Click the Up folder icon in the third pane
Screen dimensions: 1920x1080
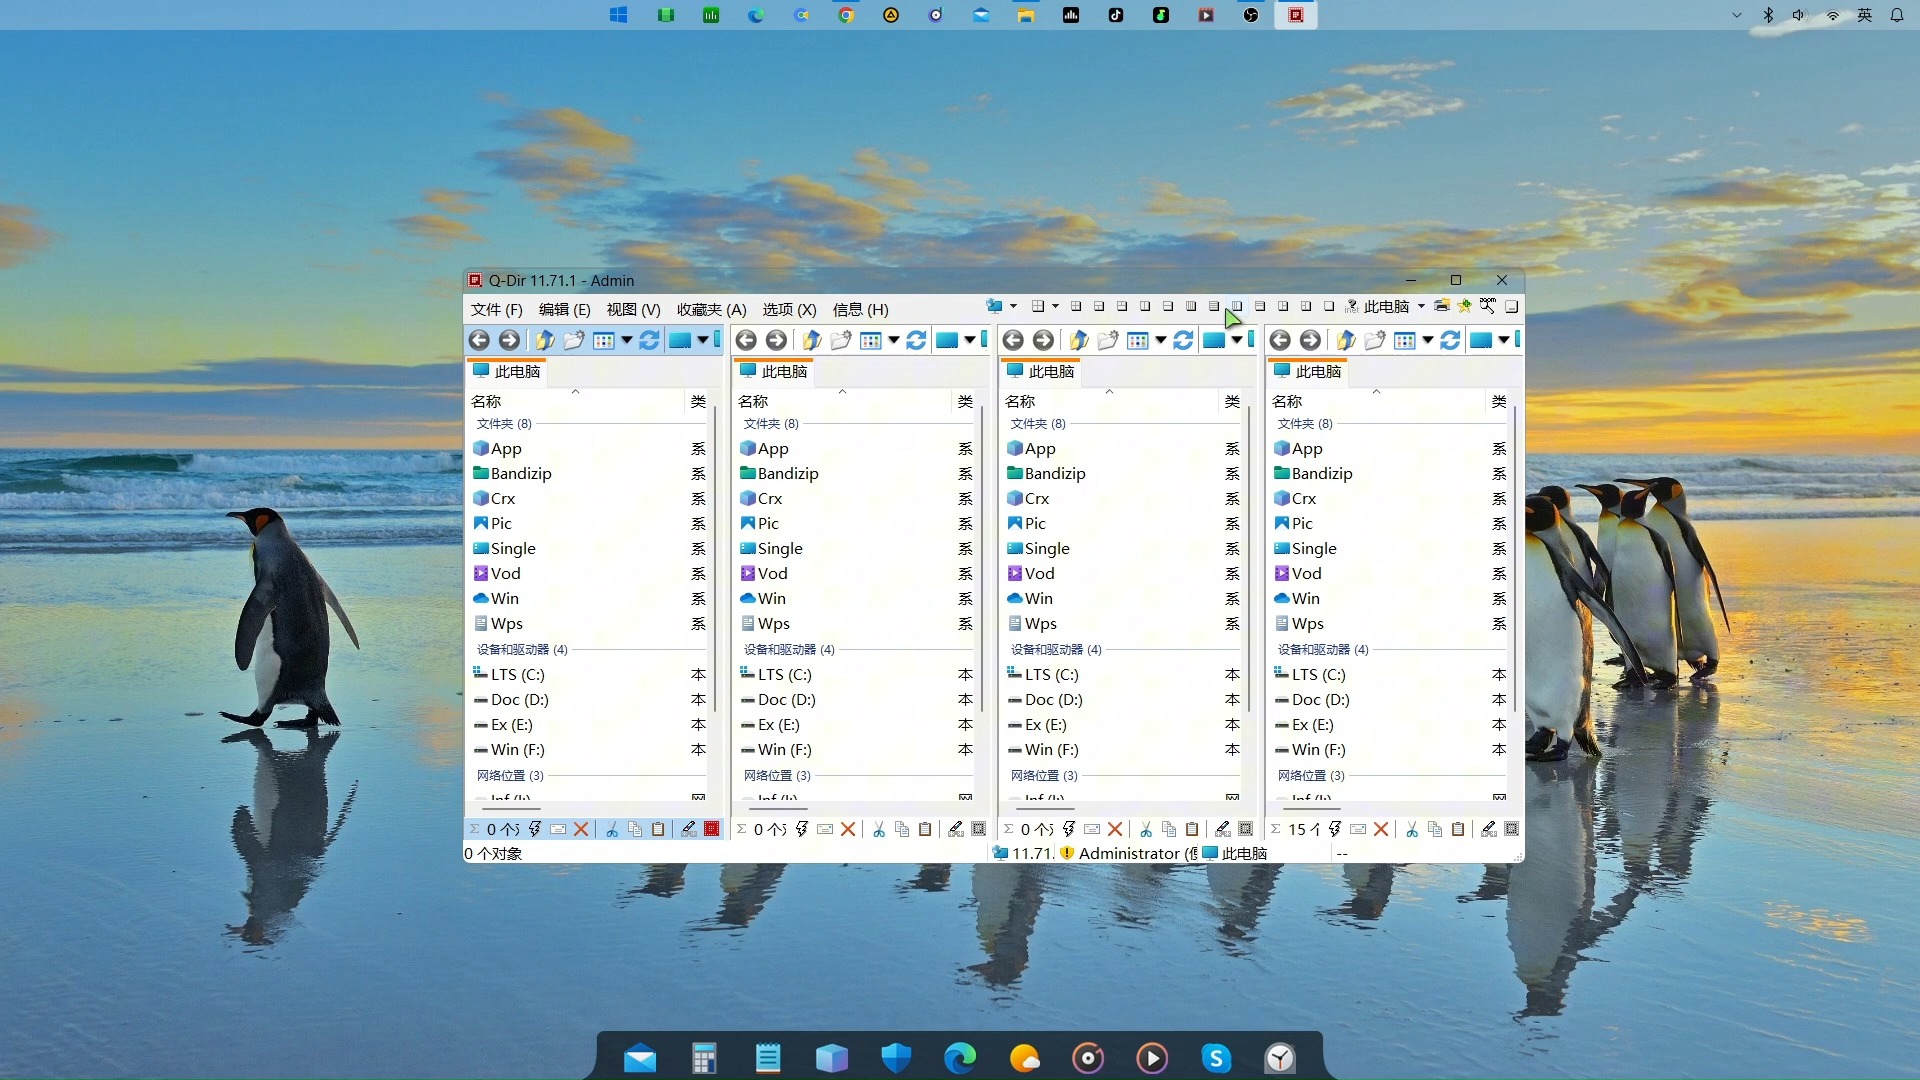(1078, 340)
